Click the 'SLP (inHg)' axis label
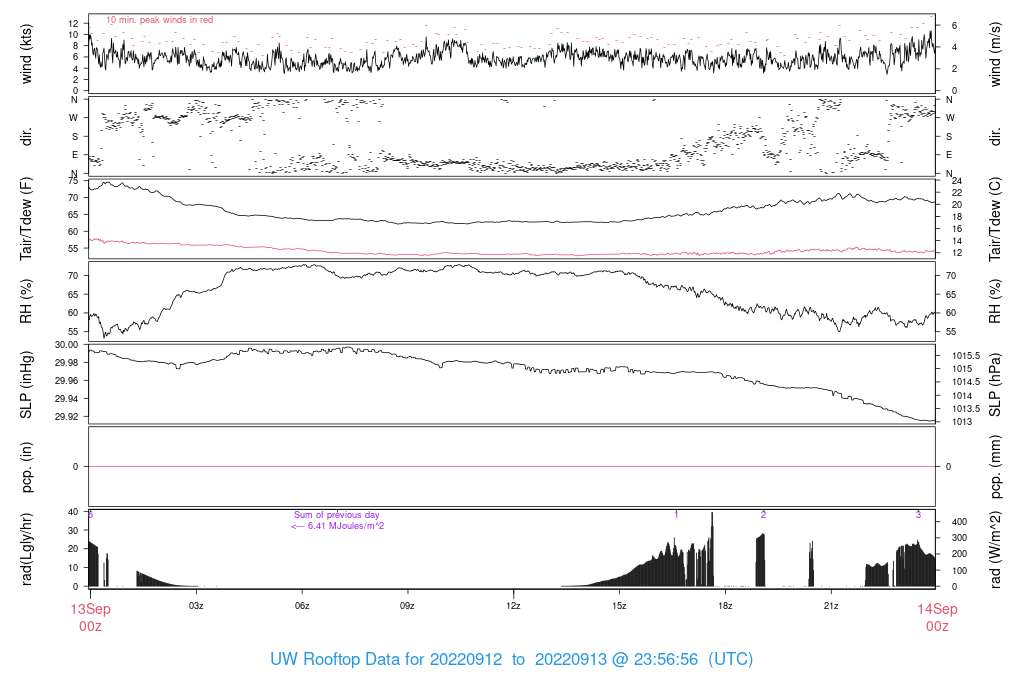This screenshot has height=700, width=1024. coord(26,385)
